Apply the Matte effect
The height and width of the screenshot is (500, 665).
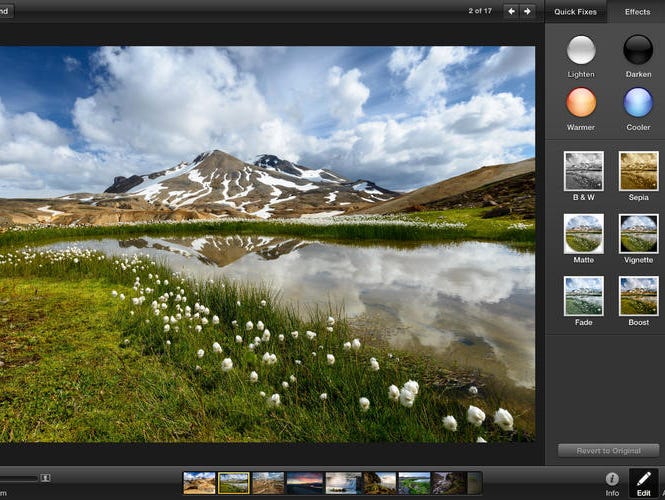[x=584, y=234]
